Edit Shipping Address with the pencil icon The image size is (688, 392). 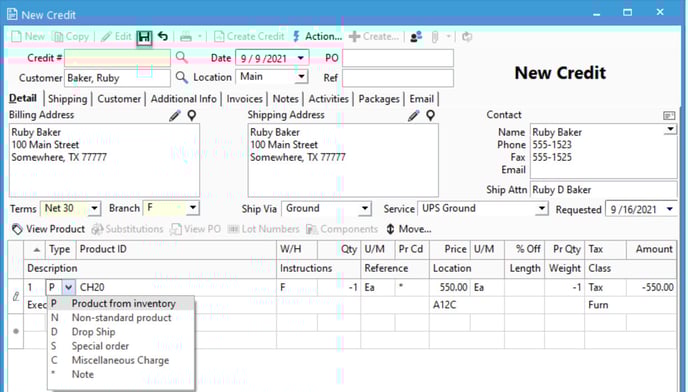point(413,115)
